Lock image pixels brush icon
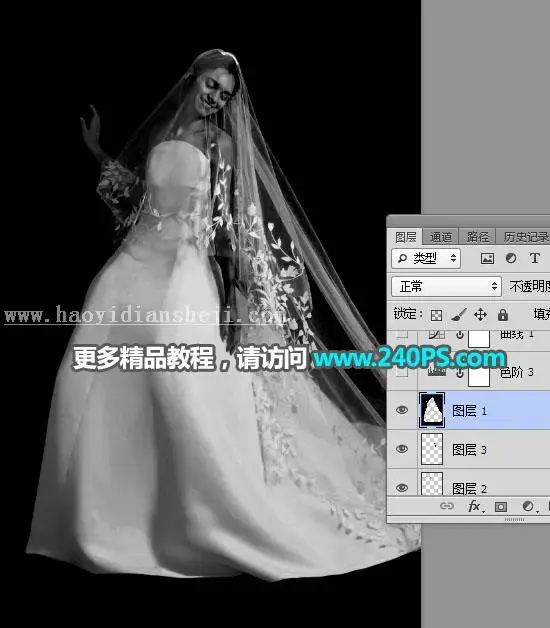This screenshot has width=550, height=628. [458, 315]
